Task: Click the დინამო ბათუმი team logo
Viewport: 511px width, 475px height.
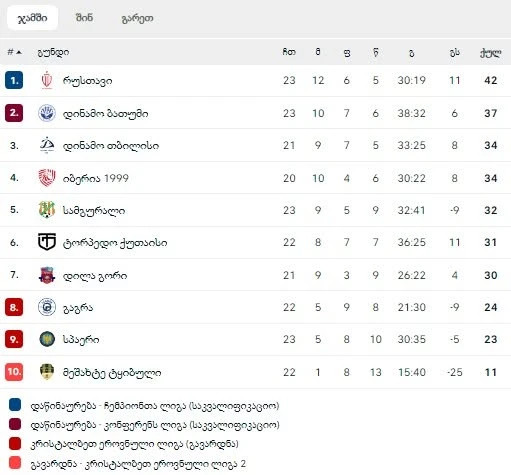Action: (x=47, y=113)
